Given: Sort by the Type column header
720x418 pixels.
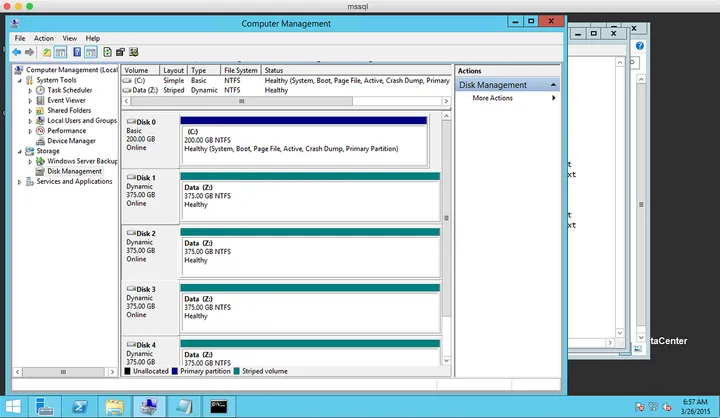Looking at the screenshot, I should coord(204,70).
